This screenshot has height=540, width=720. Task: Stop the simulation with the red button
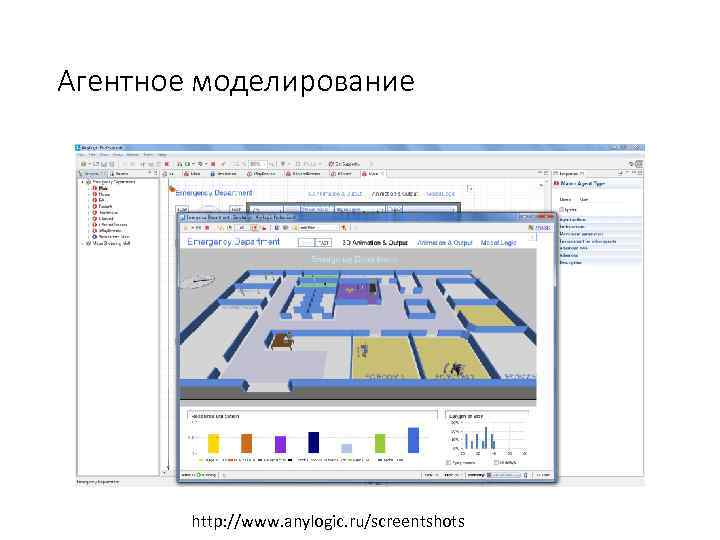(x=208, y=228)
